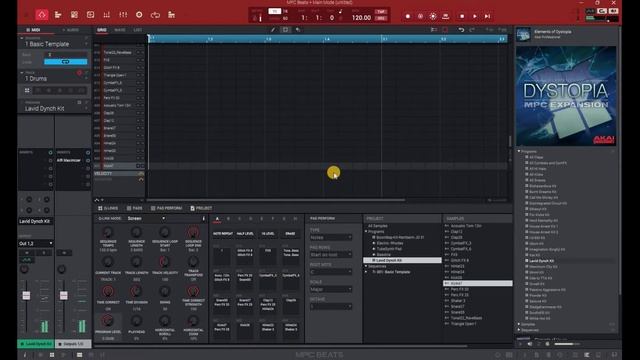
Task: Select the Acoustic Tom 12in sample
Action: pyautogui.click(x=466, y=226)
